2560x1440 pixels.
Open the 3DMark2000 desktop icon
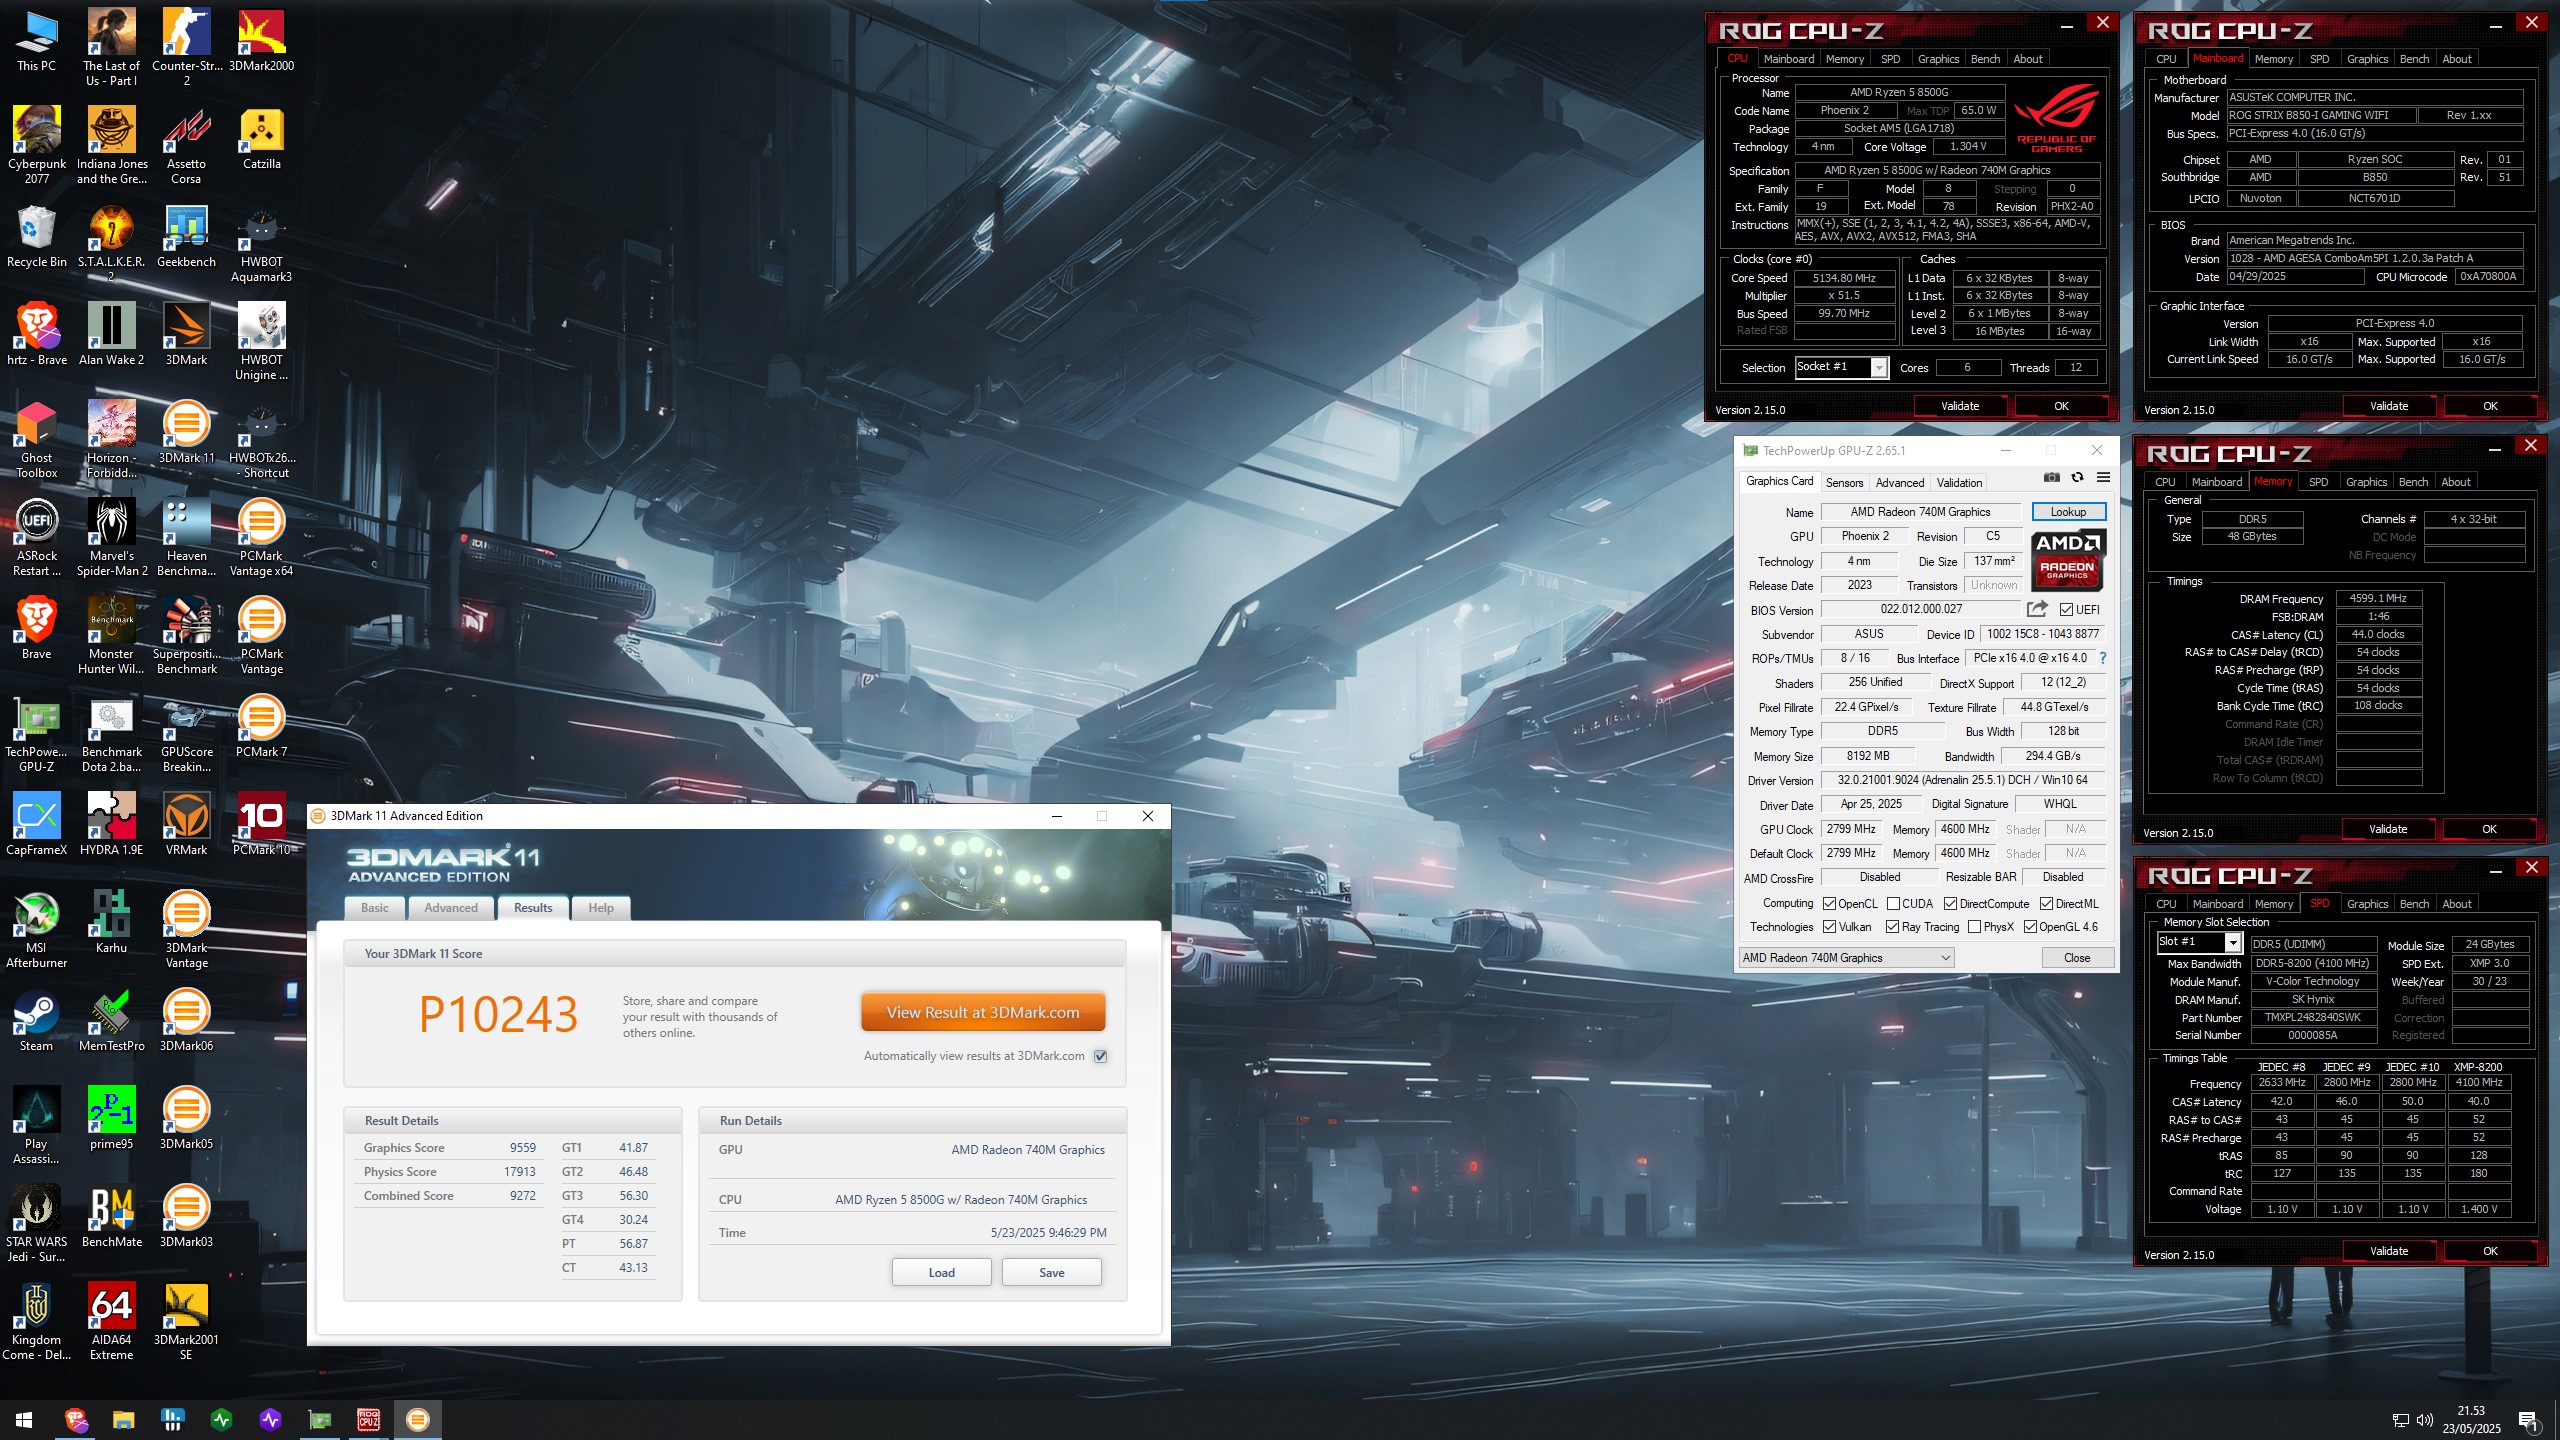coord(261,40)
